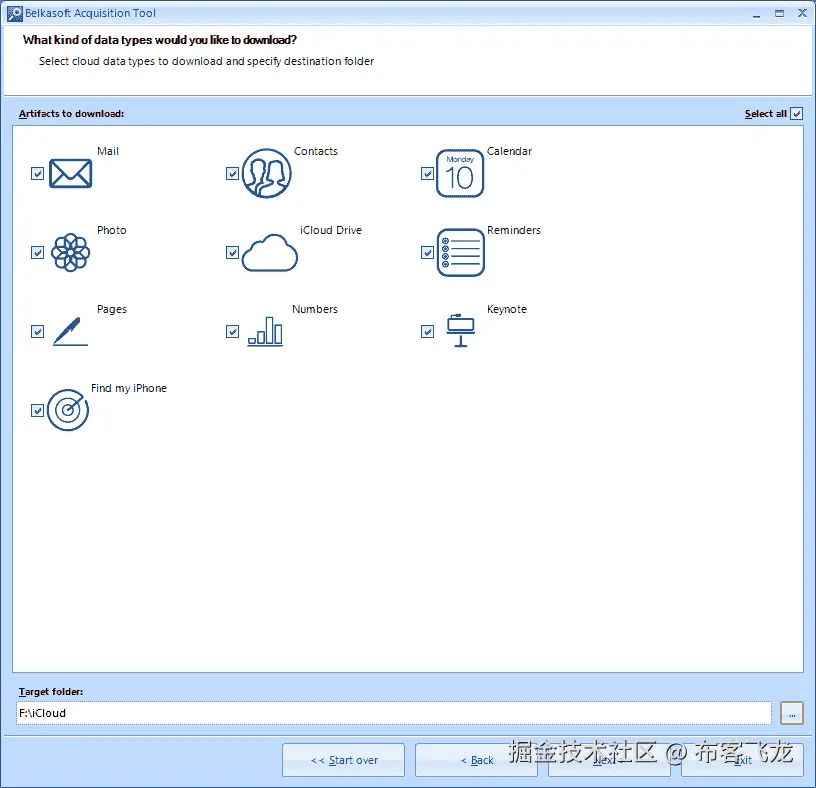Viewport: 816px width, 788px height.
Task: Click the Artifacts to download label
Action: tap(71, 113)
